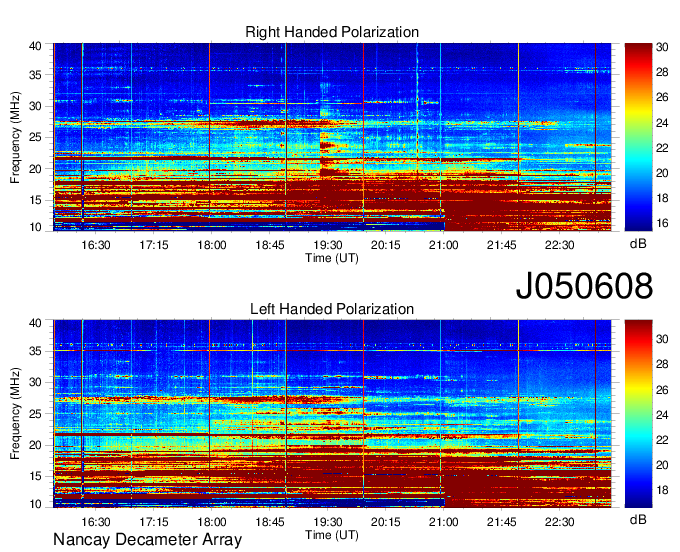The image size is (680, 552).
Task: Click the 18:45 tick on lower plot
Action: (270, 522)
